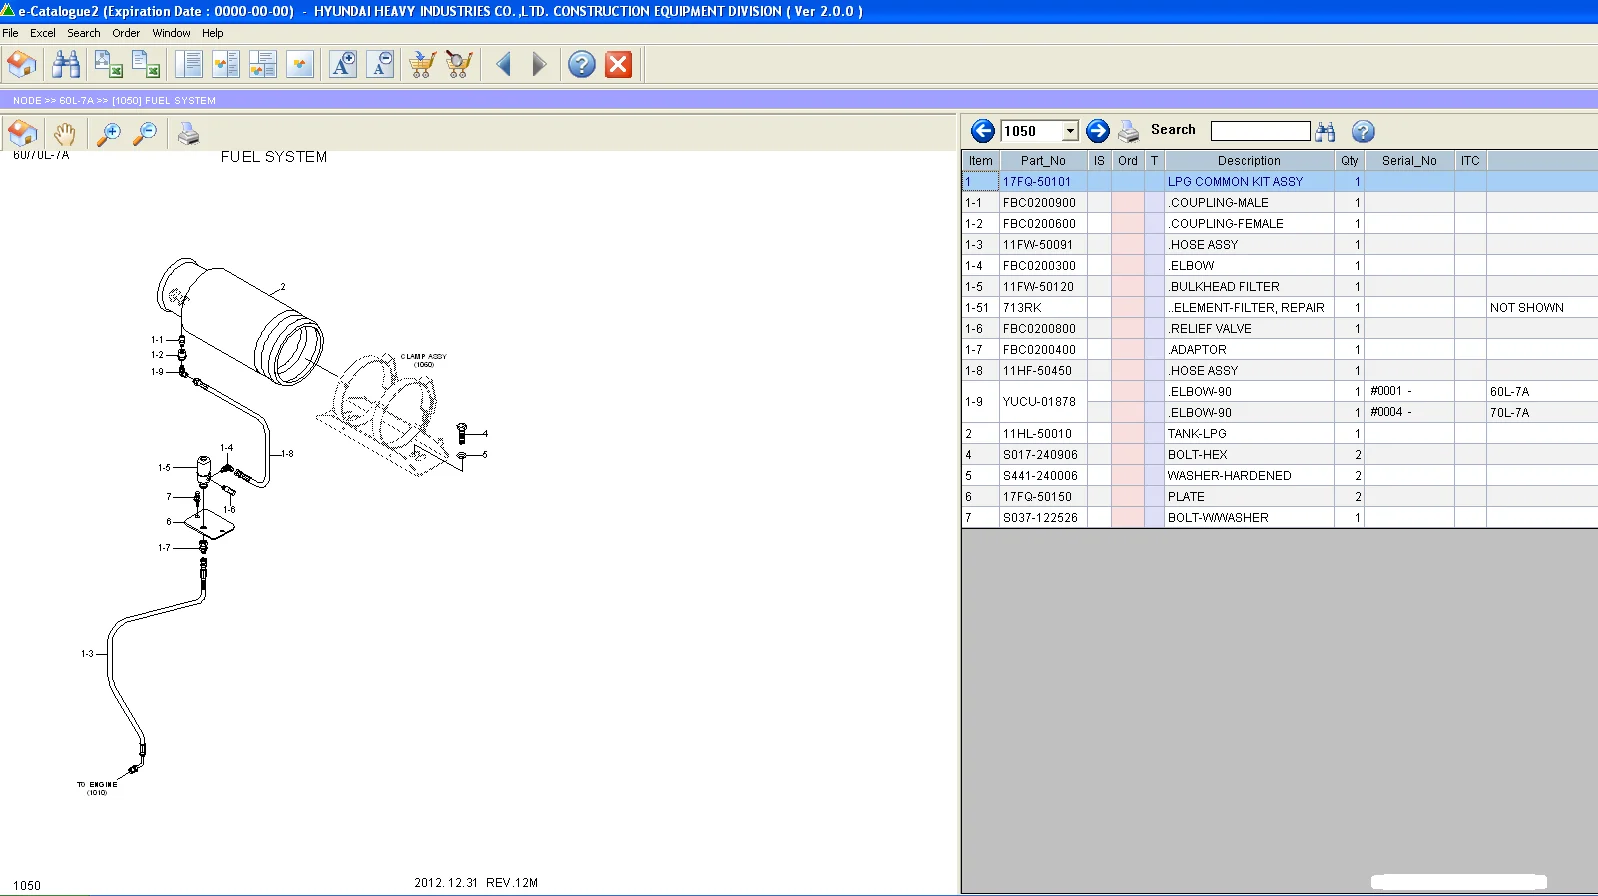Viewport: 1598px width, 896px height.
Task: Add the part to the order cart
Action: (x=422, y=65)
